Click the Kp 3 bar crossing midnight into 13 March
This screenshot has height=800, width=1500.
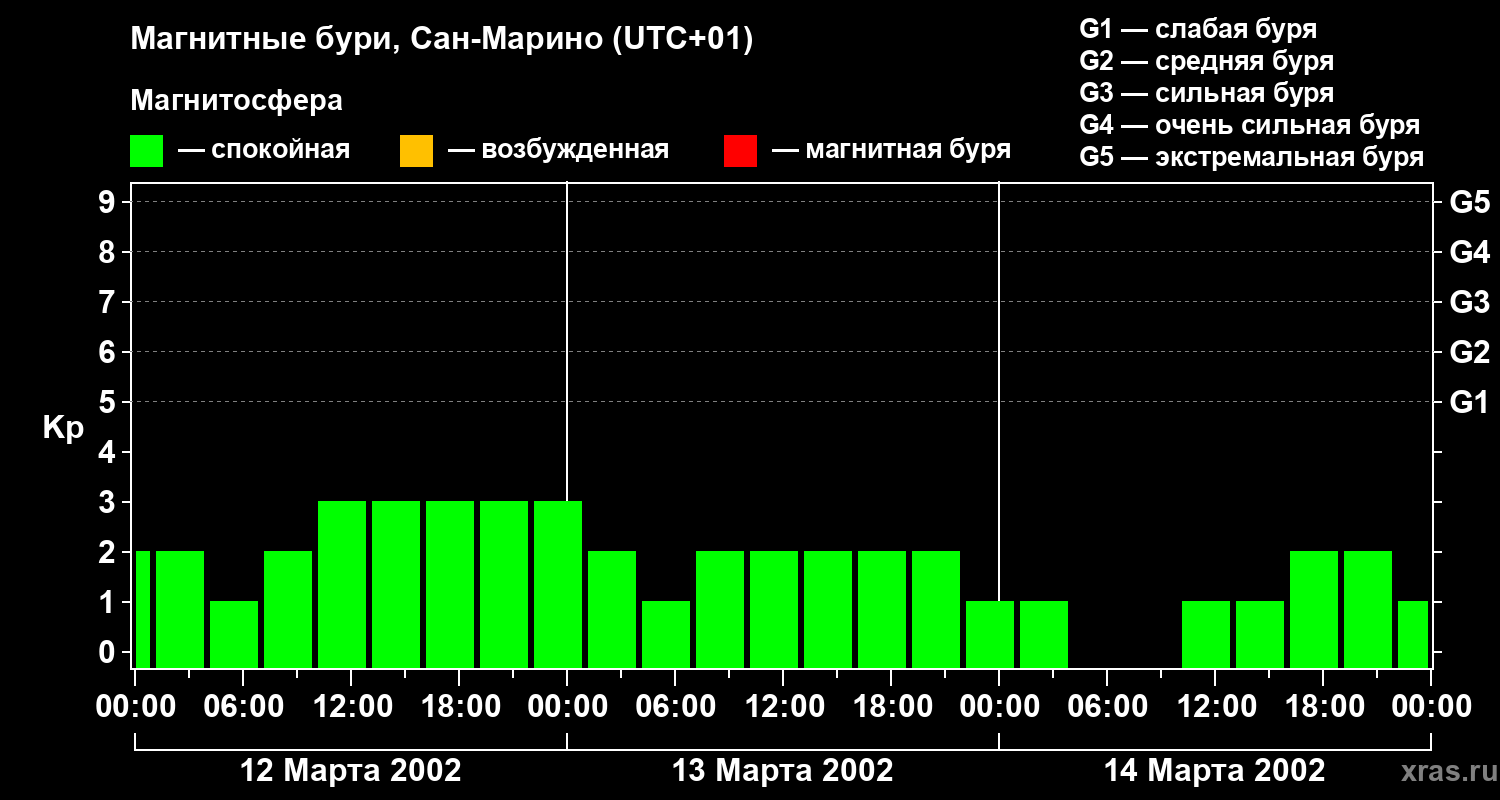click(558, 584)
